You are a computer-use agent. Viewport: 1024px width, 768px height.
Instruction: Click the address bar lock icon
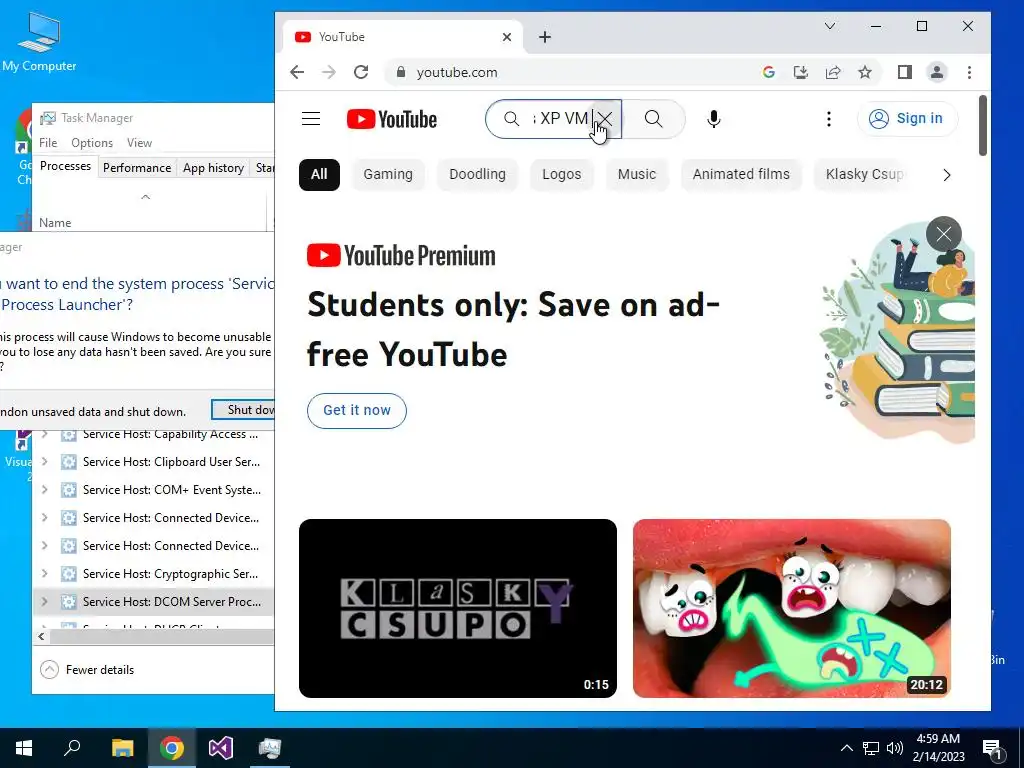tap(401, 72)
